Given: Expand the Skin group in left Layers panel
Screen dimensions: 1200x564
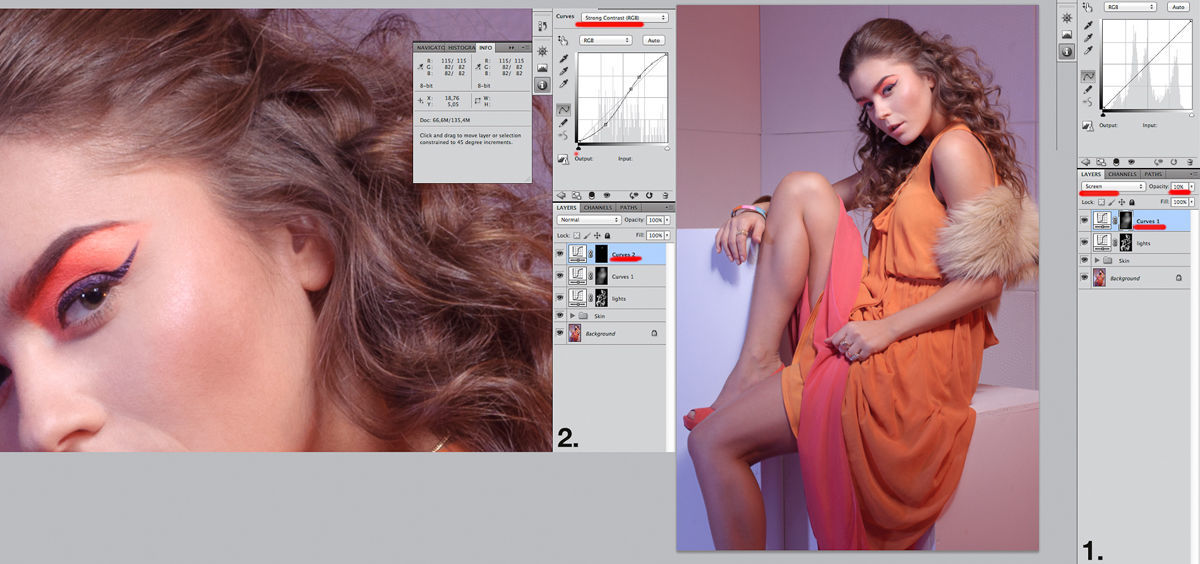Looking at the screenshot, I should coord(575,316).
